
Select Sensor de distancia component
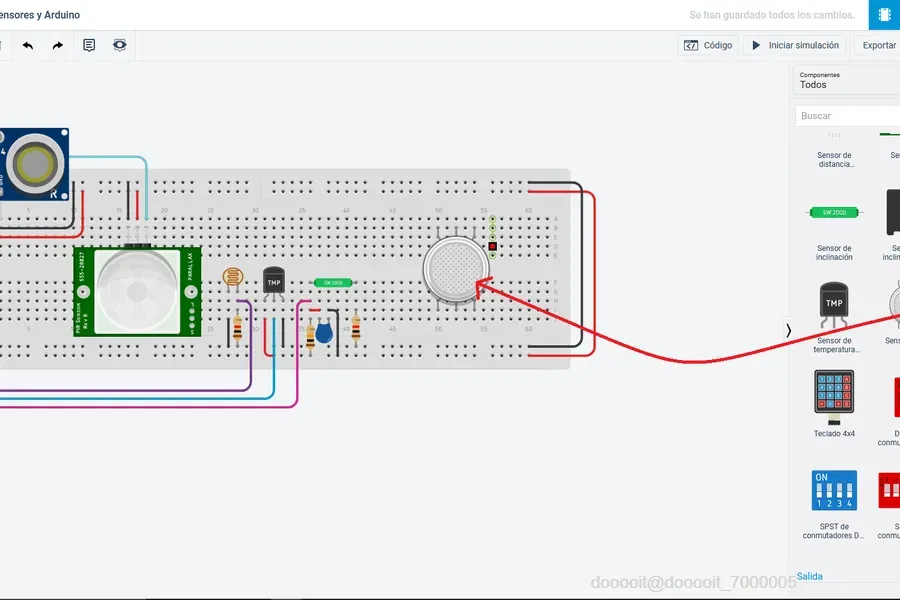click(x=835, y=152)
